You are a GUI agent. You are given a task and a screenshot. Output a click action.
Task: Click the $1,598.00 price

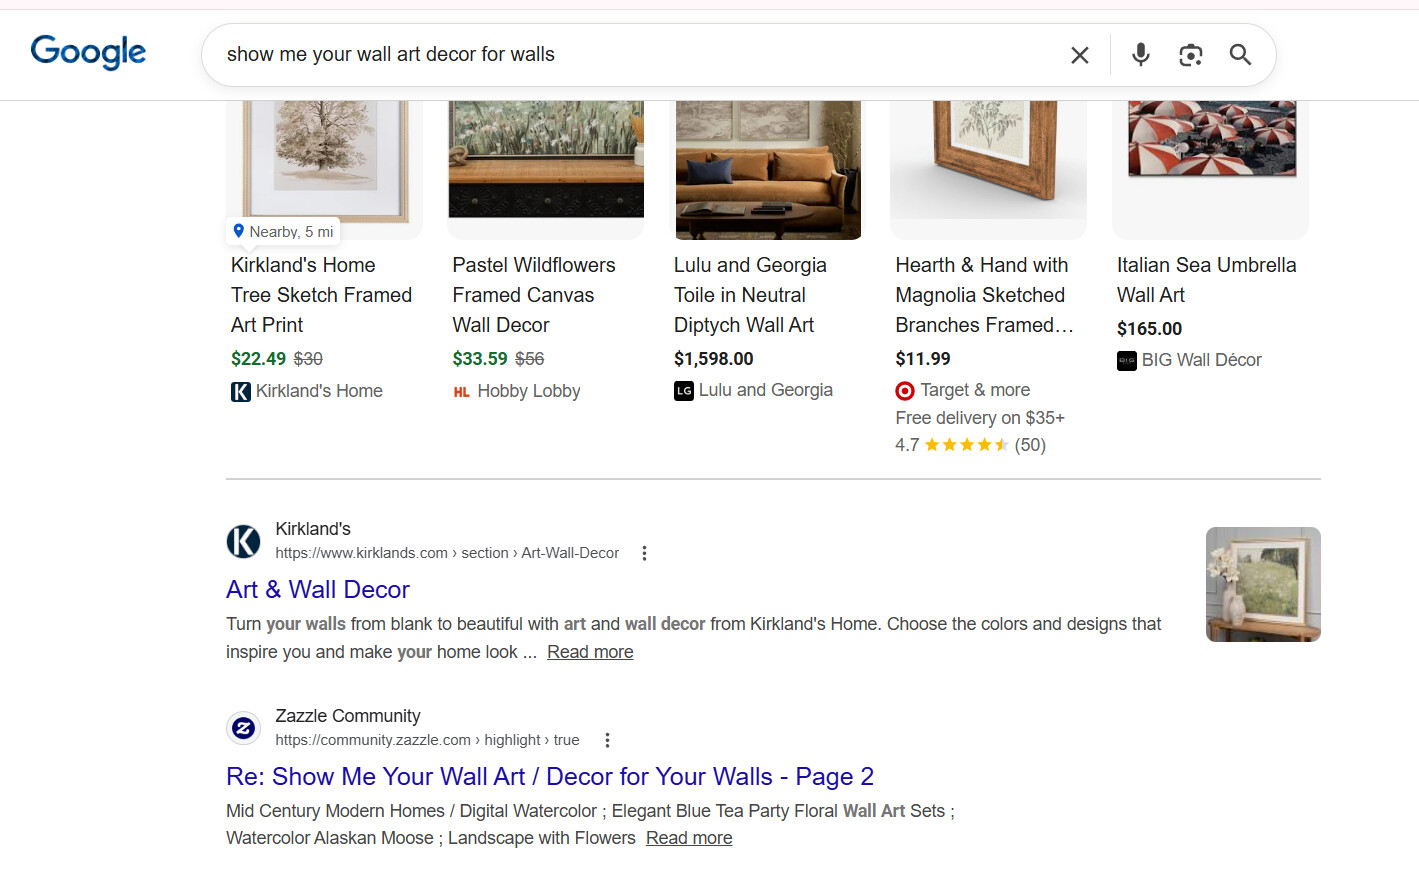[x=714, y=359]
